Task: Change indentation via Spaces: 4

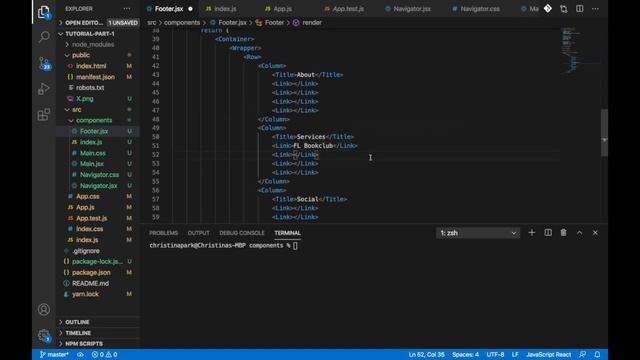Action: [x=465, y=354]
